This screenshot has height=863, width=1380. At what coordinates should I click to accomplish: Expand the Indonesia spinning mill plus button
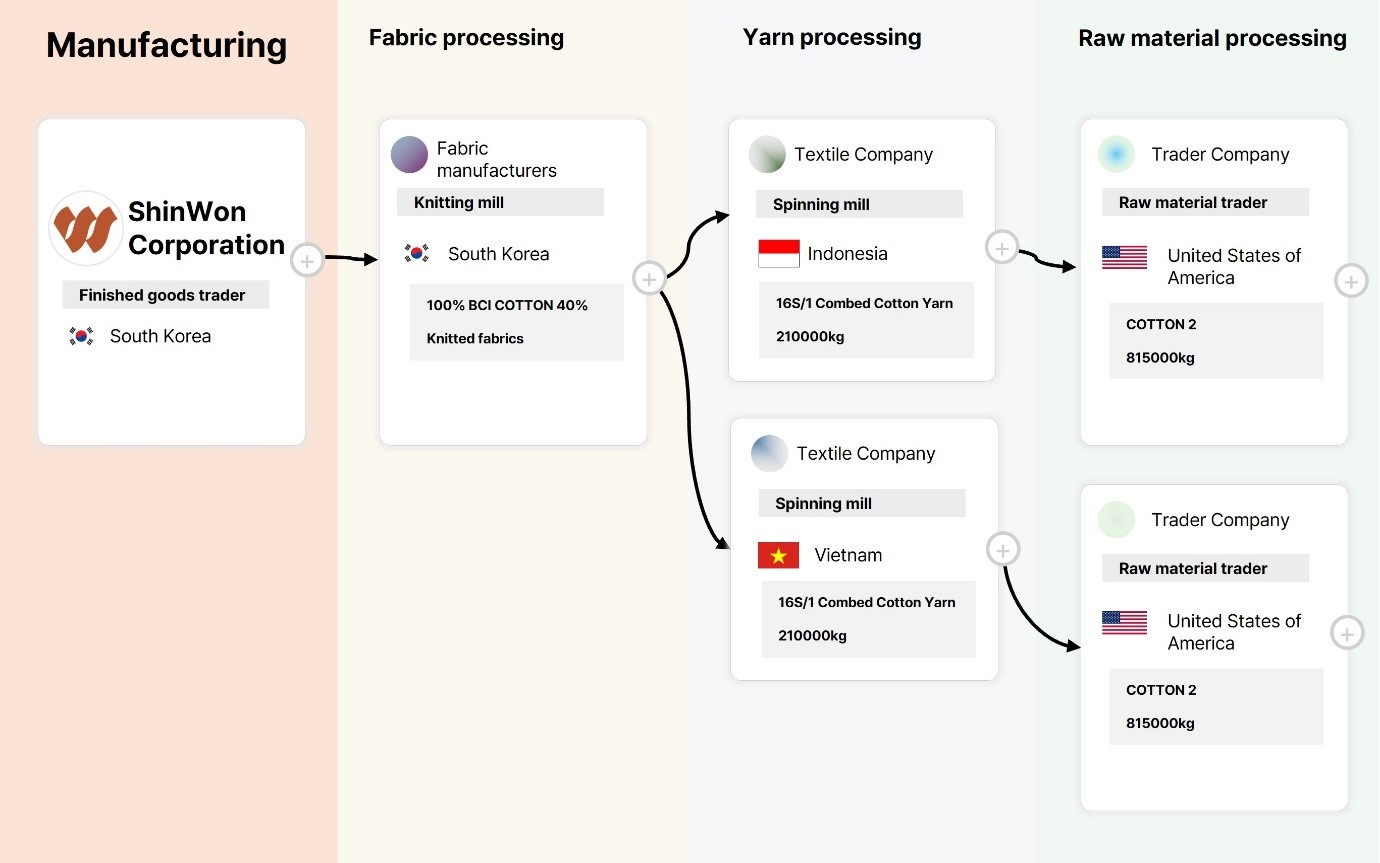tap(1002, 247)
